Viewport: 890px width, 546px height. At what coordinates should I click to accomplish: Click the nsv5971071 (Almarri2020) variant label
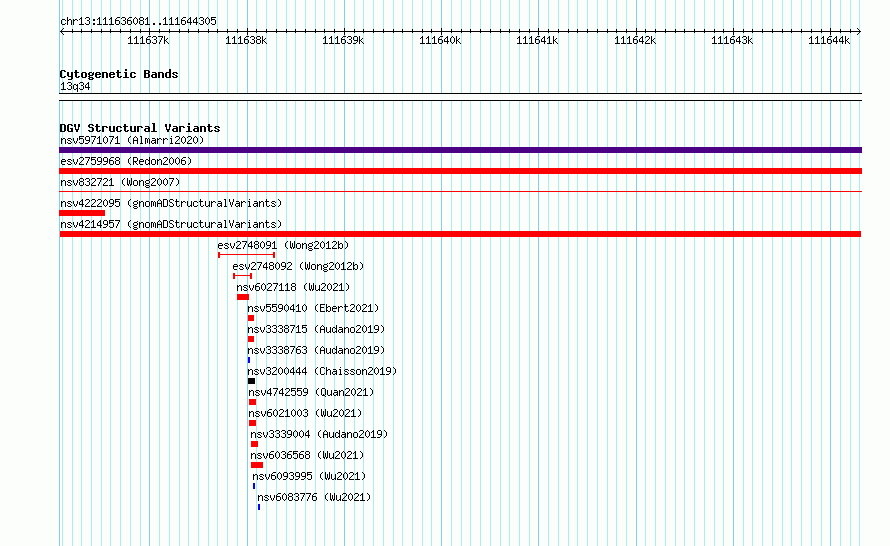(x=132, y=140)
